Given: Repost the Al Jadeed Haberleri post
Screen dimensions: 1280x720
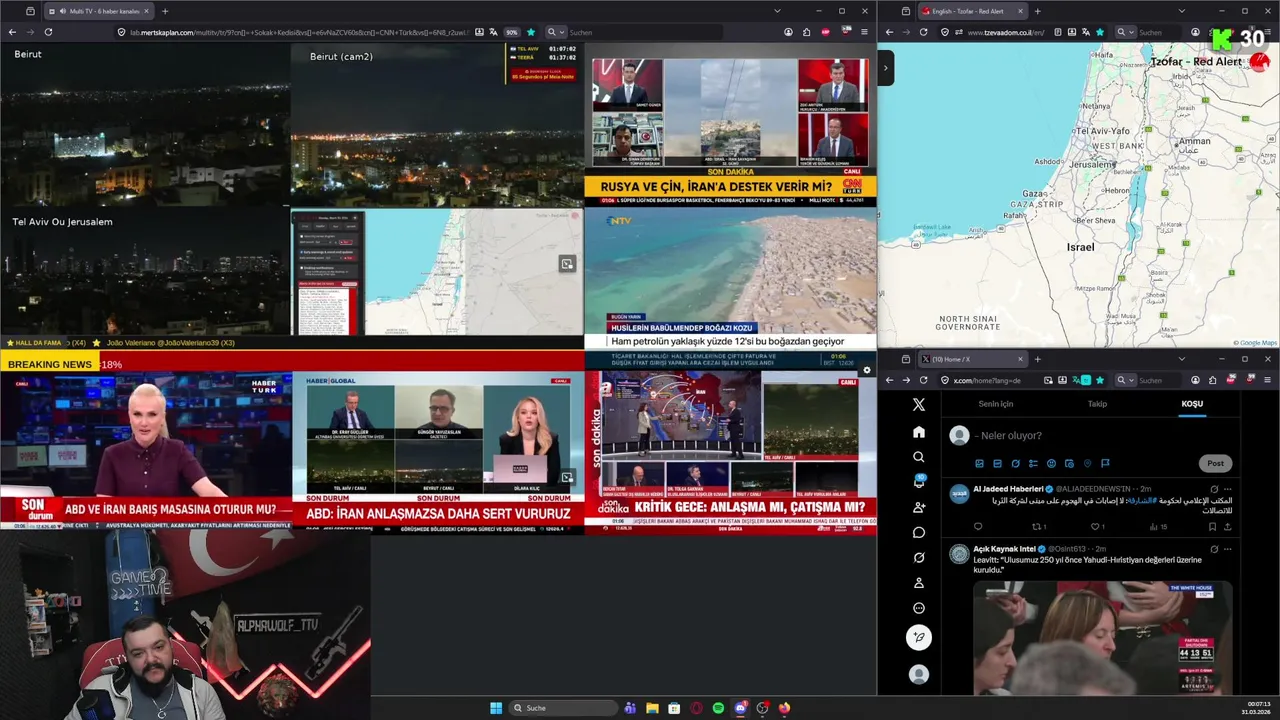Looking at the screenshot, I should click(1038, 527).
